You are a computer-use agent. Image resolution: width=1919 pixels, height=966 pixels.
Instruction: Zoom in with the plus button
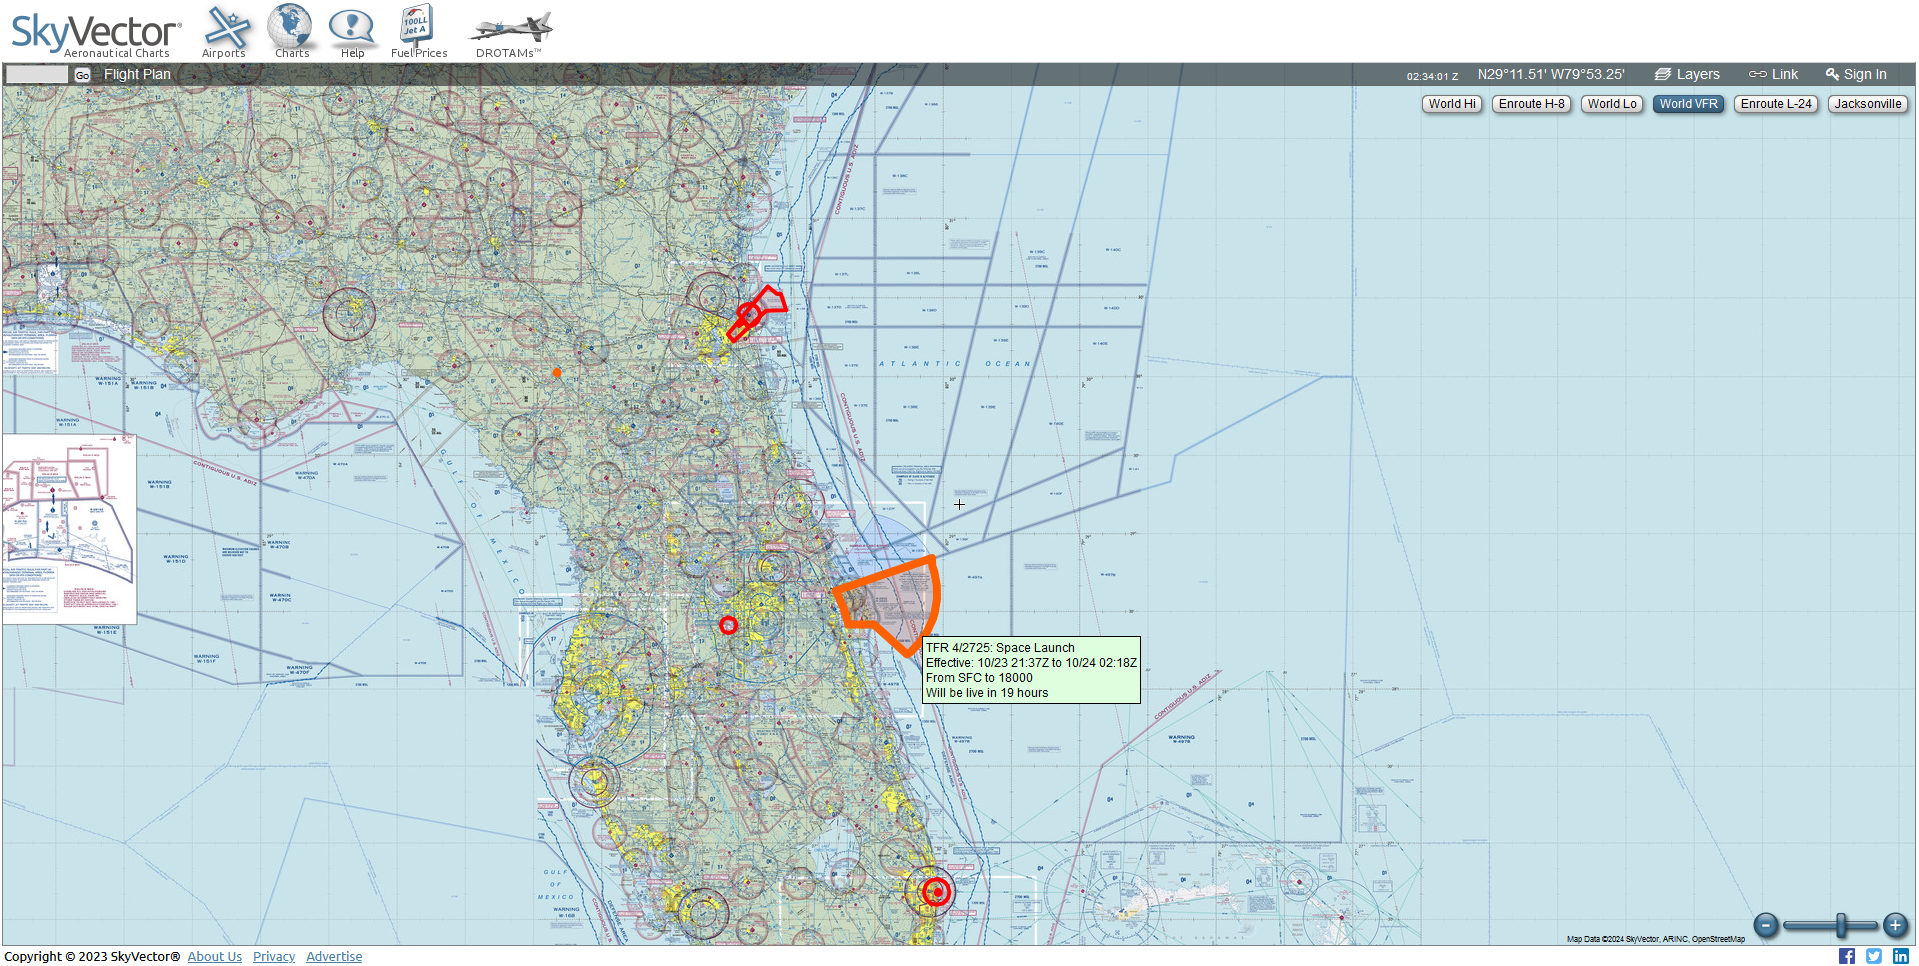point(1895,925)
